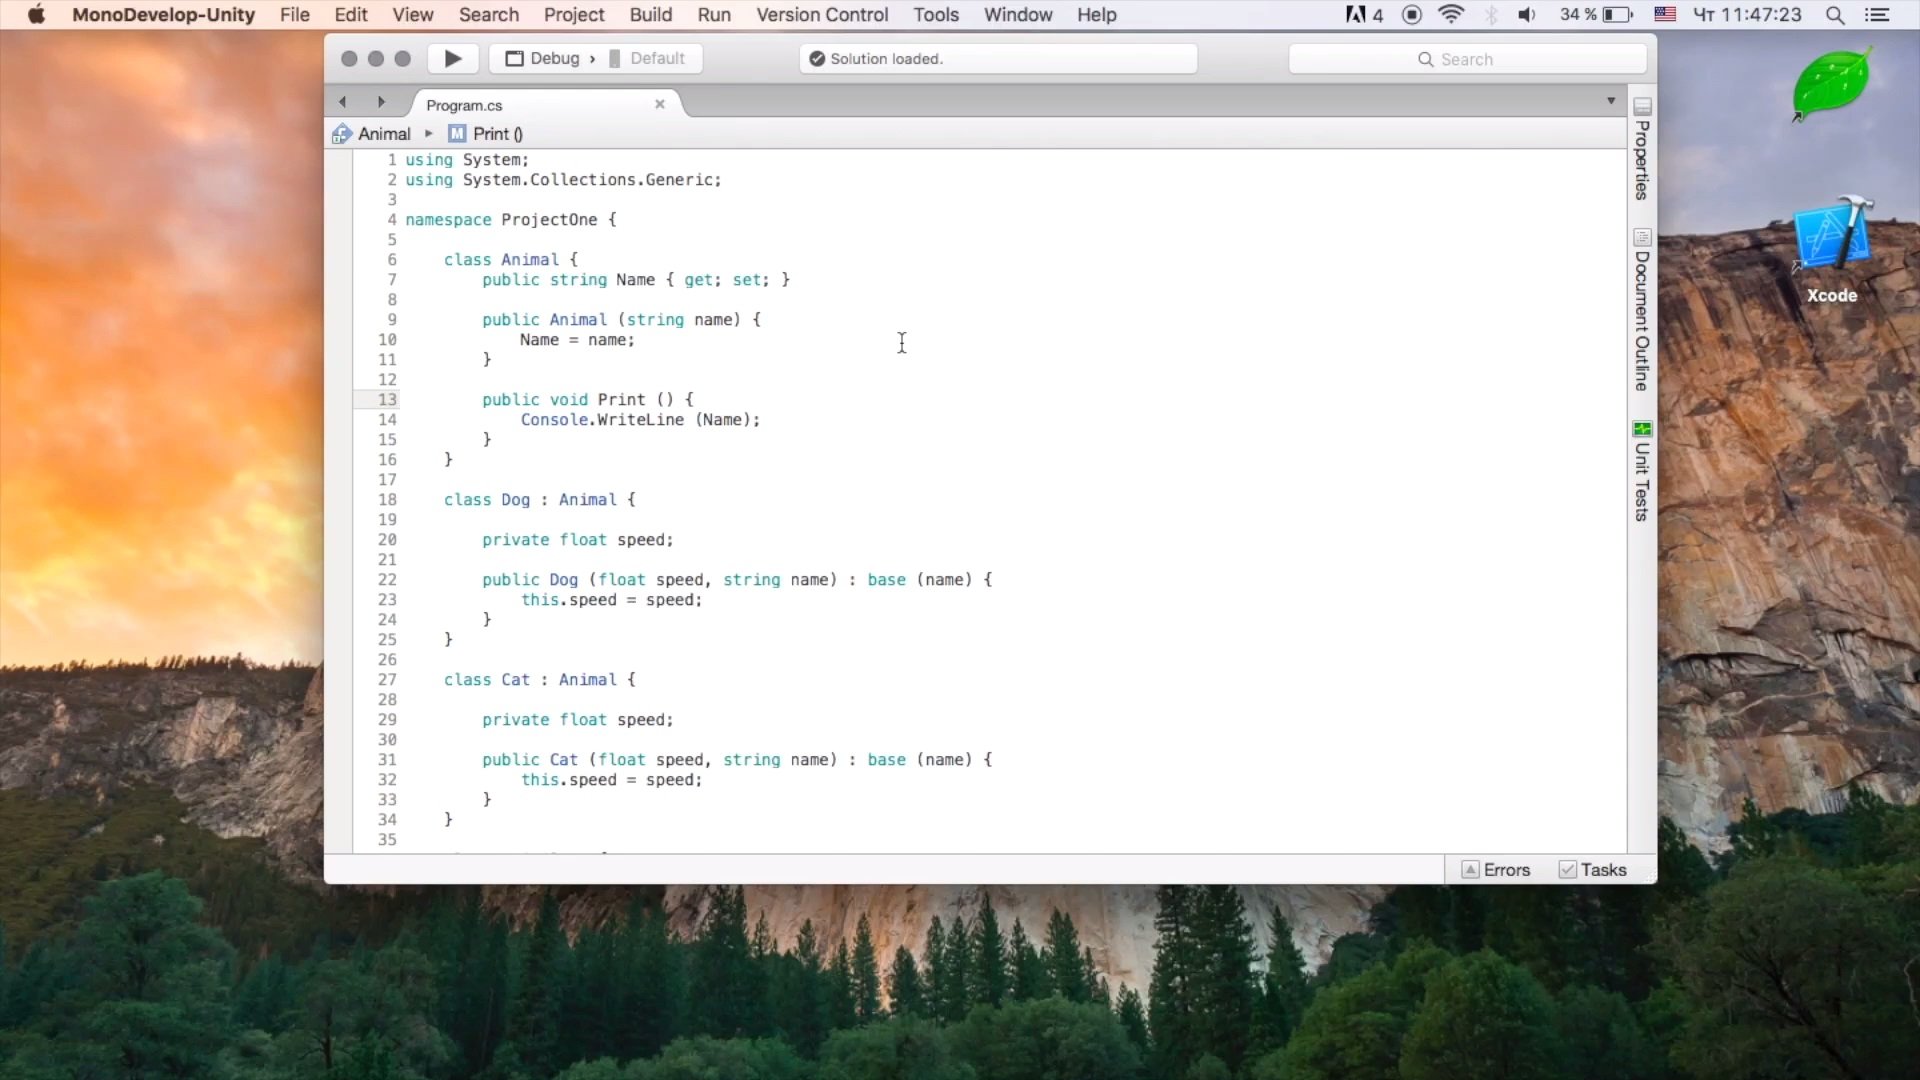Open the Debug configuration selector
The height and width of the screenshot is (1080, 1920).
[542, 59]
